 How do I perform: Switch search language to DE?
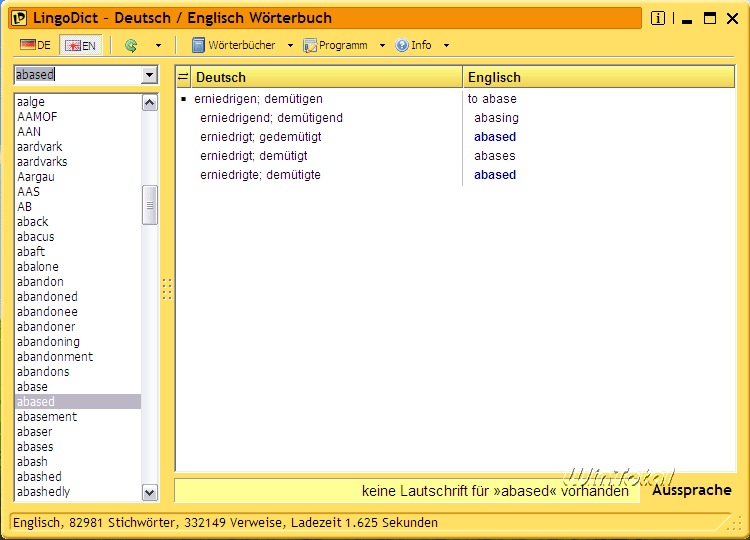click(x=35, y=45)
